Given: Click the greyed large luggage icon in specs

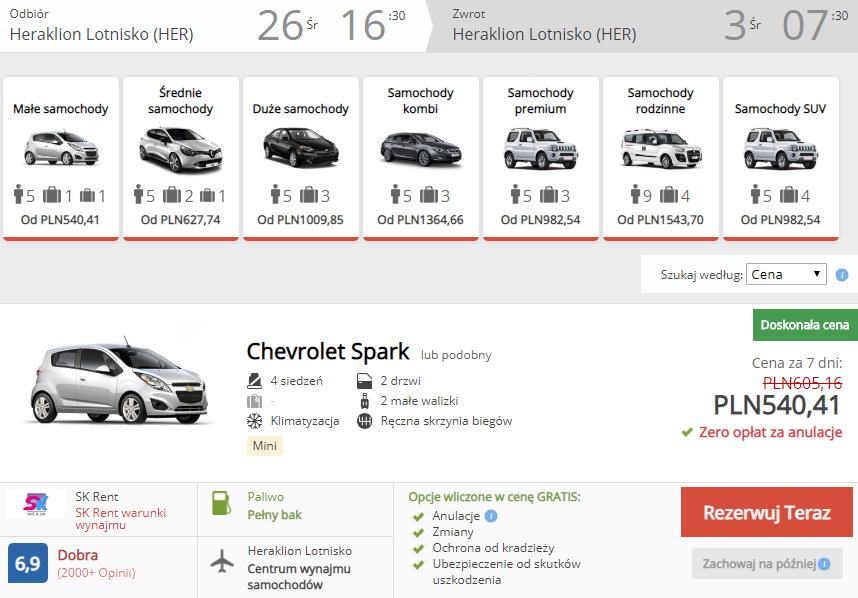Looking at the screenshot, I should tap(254, 401).
